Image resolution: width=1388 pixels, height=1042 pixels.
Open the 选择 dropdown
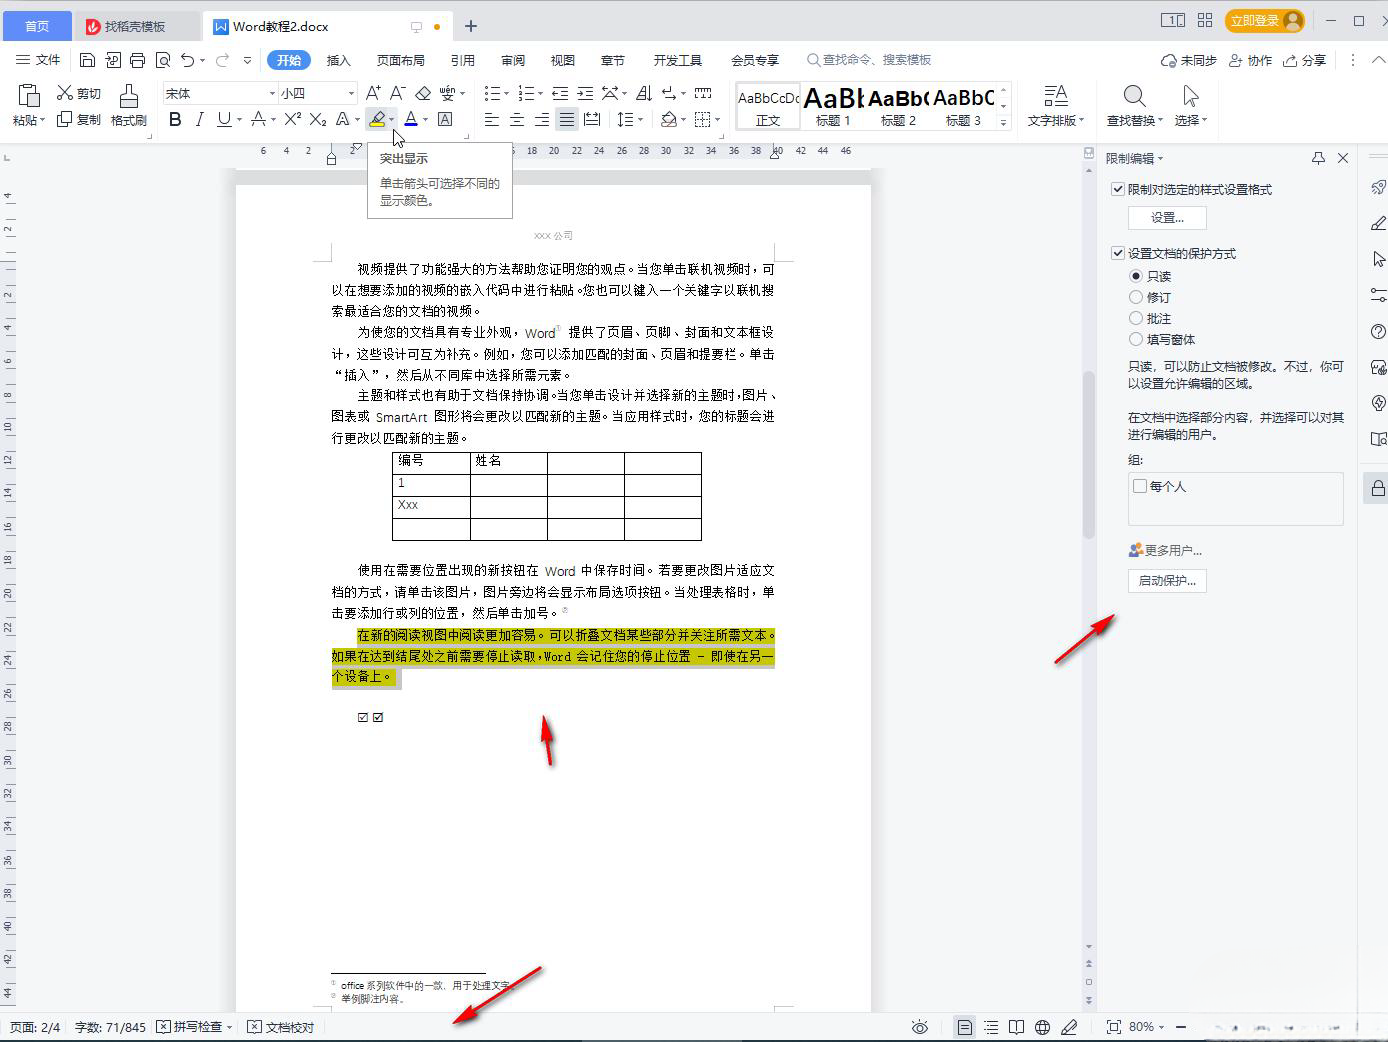pos(1191,120)
